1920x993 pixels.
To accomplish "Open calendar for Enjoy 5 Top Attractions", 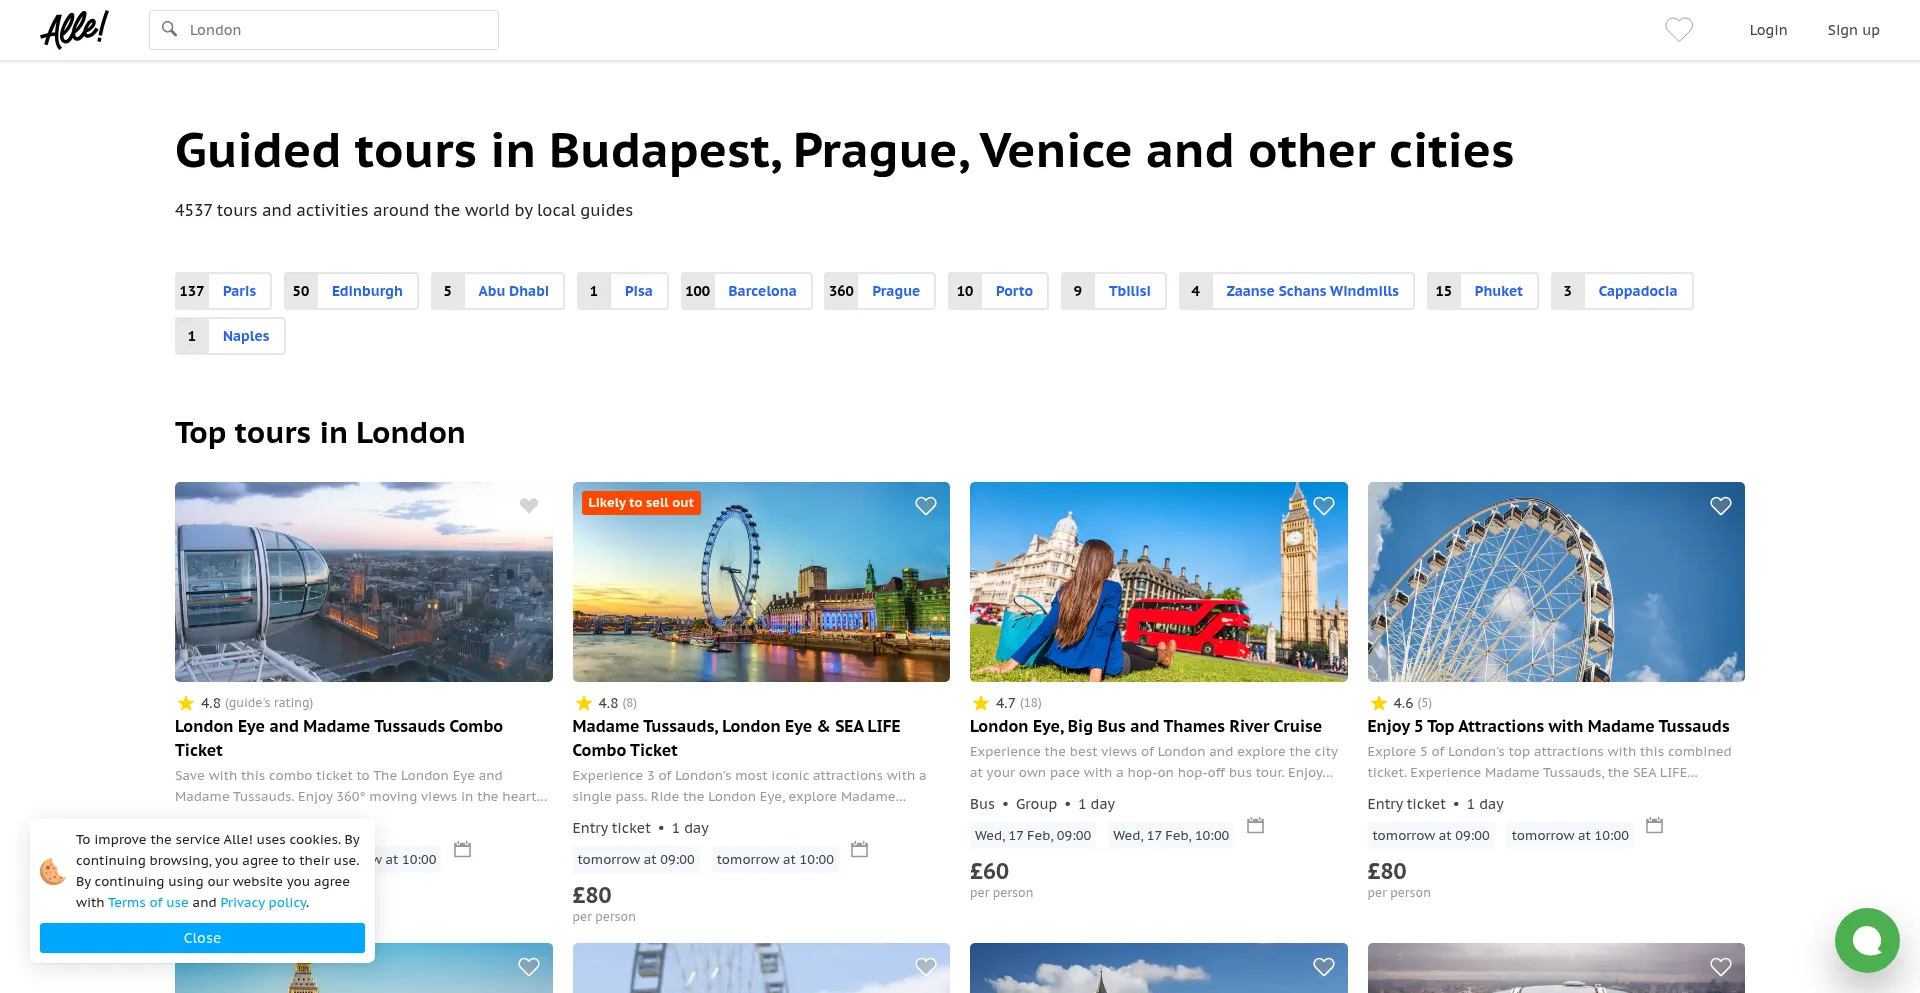I will click(x=1655, y=825).
